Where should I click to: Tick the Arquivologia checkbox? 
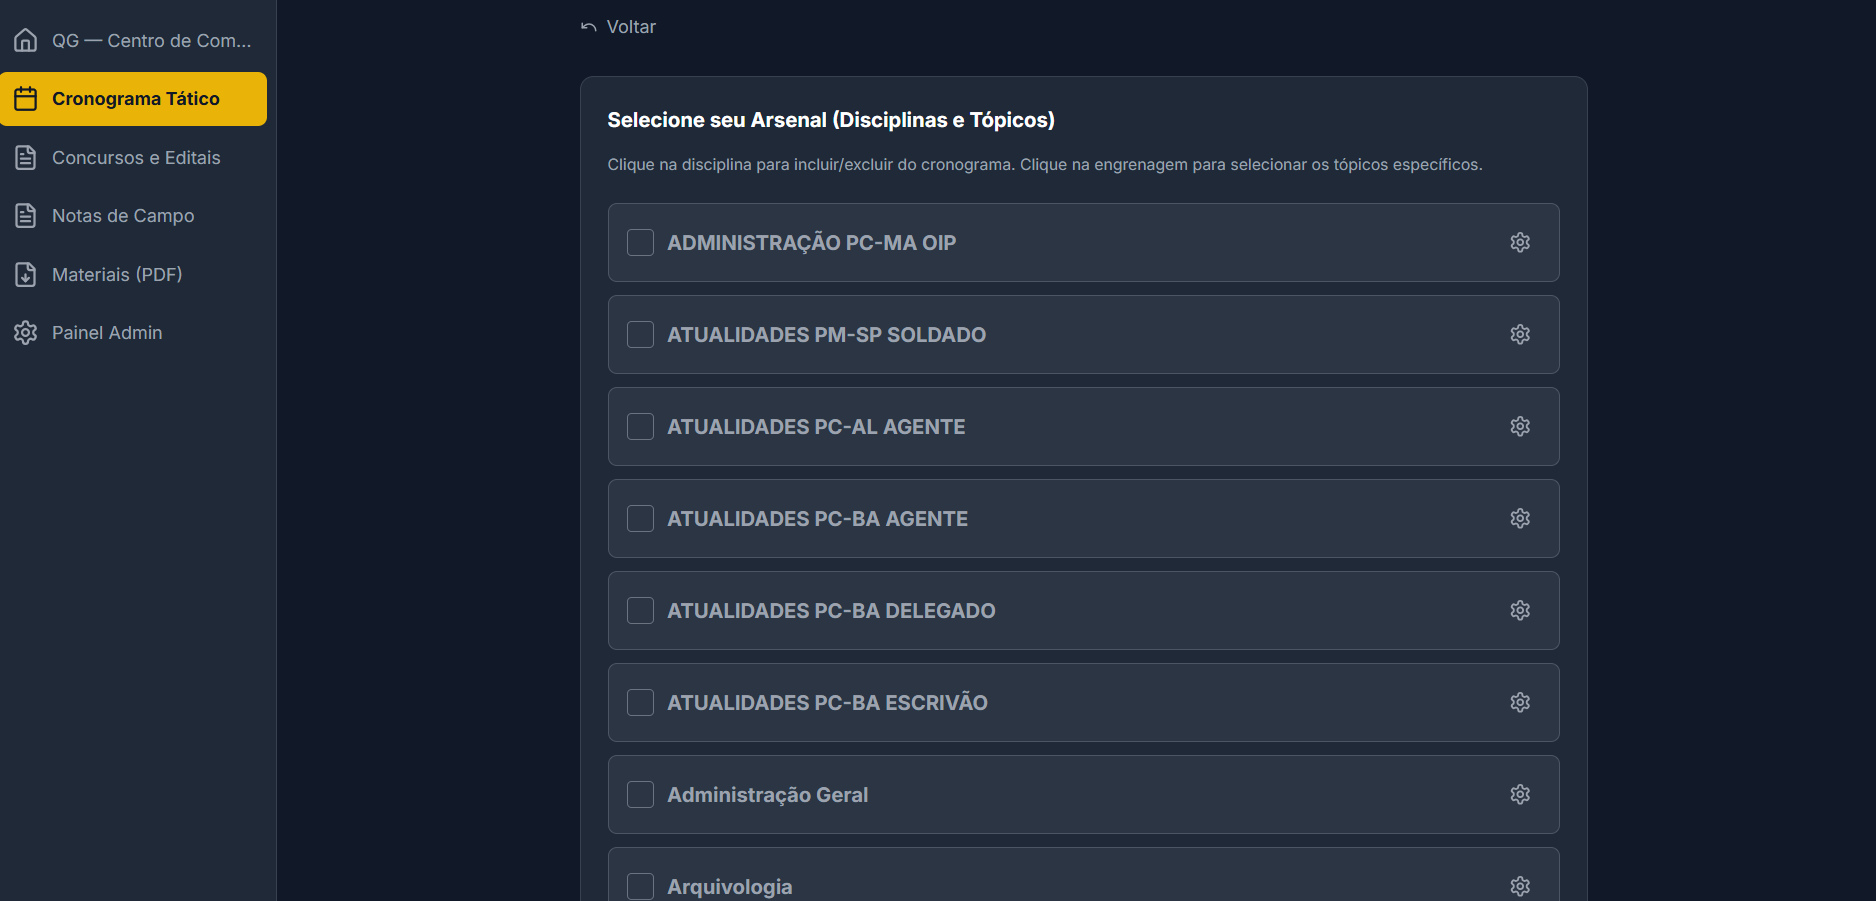coord(640,887)
